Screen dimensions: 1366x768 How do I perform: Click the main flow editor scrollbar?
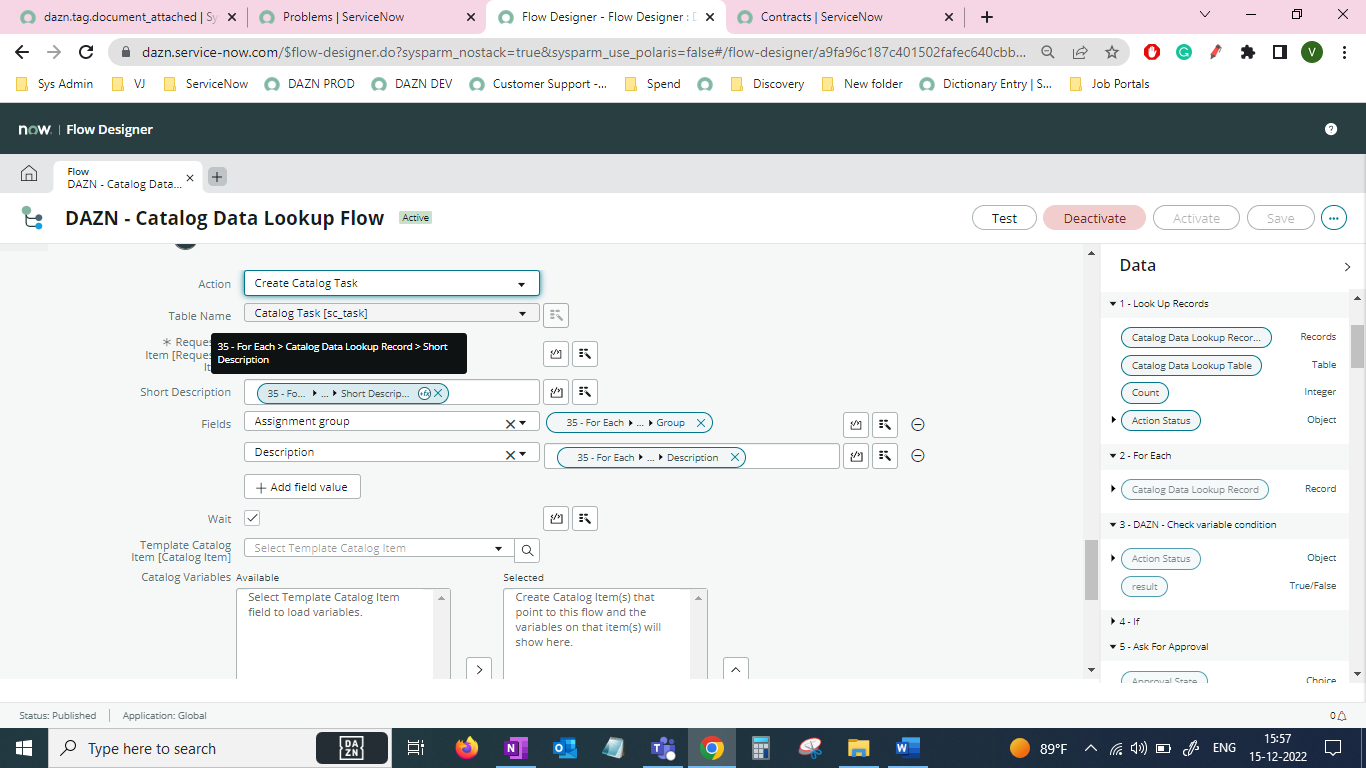pos(1091,569)
